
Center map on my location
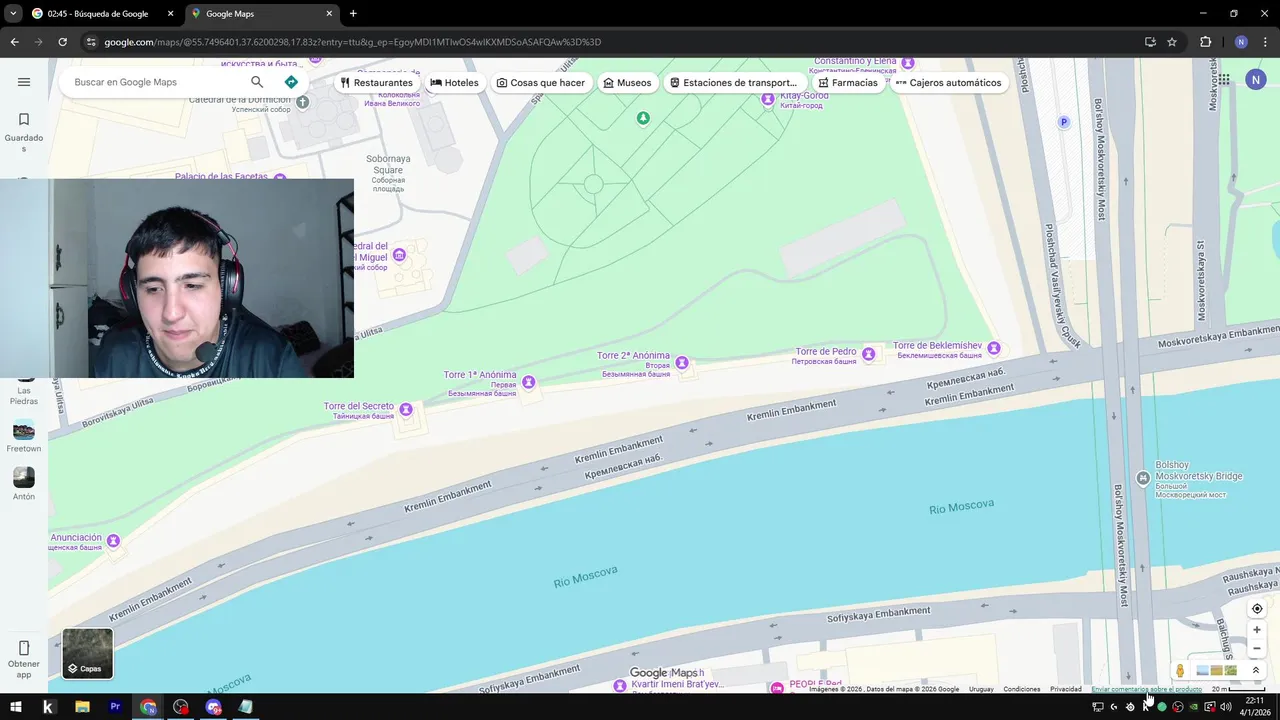tap(1257, 609)
